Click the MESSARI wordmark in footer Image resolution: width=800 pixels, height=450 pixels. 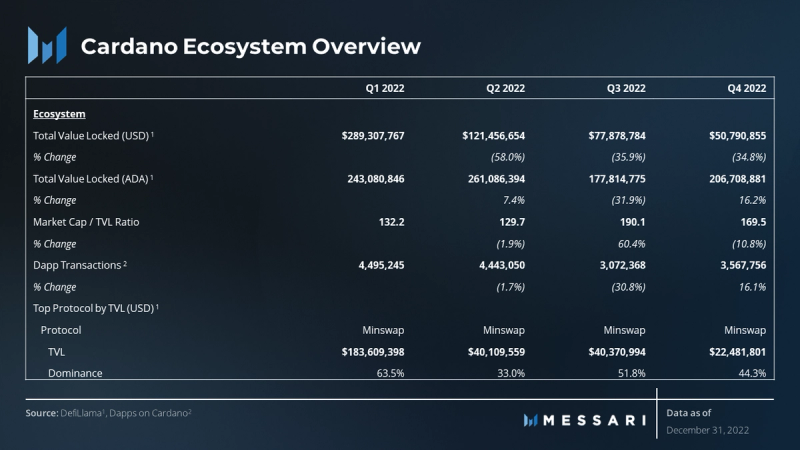(x=594, y=420)
